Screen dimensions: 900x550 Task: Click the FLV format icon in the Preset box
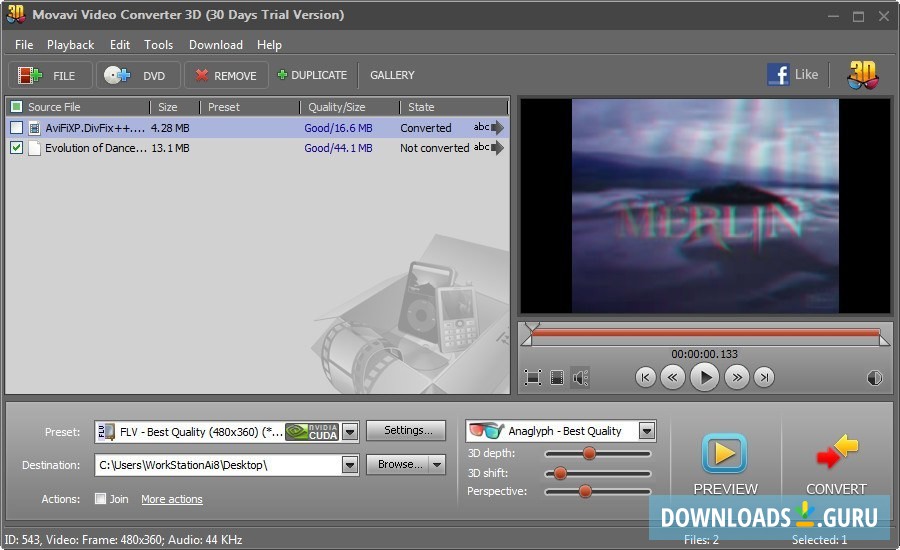coord(106,432)
